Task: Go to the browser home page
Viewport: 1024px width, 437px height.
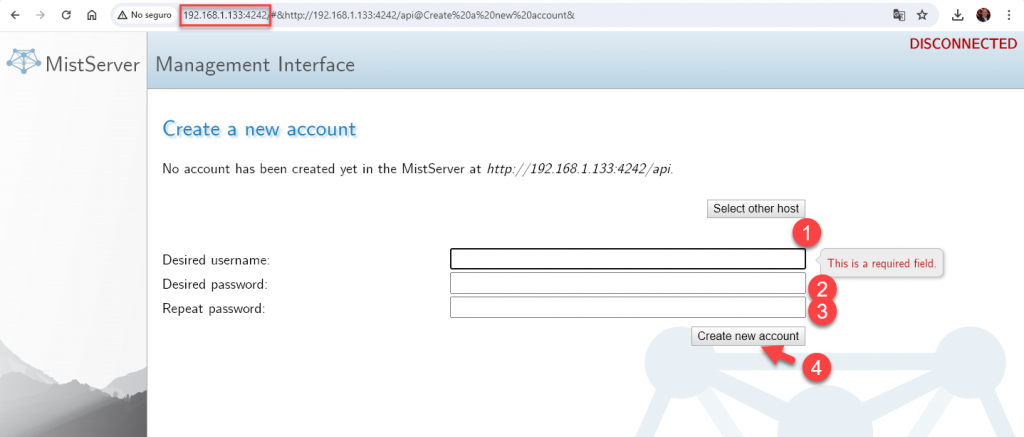Action: pyautogui.click(x=92, y=16)
